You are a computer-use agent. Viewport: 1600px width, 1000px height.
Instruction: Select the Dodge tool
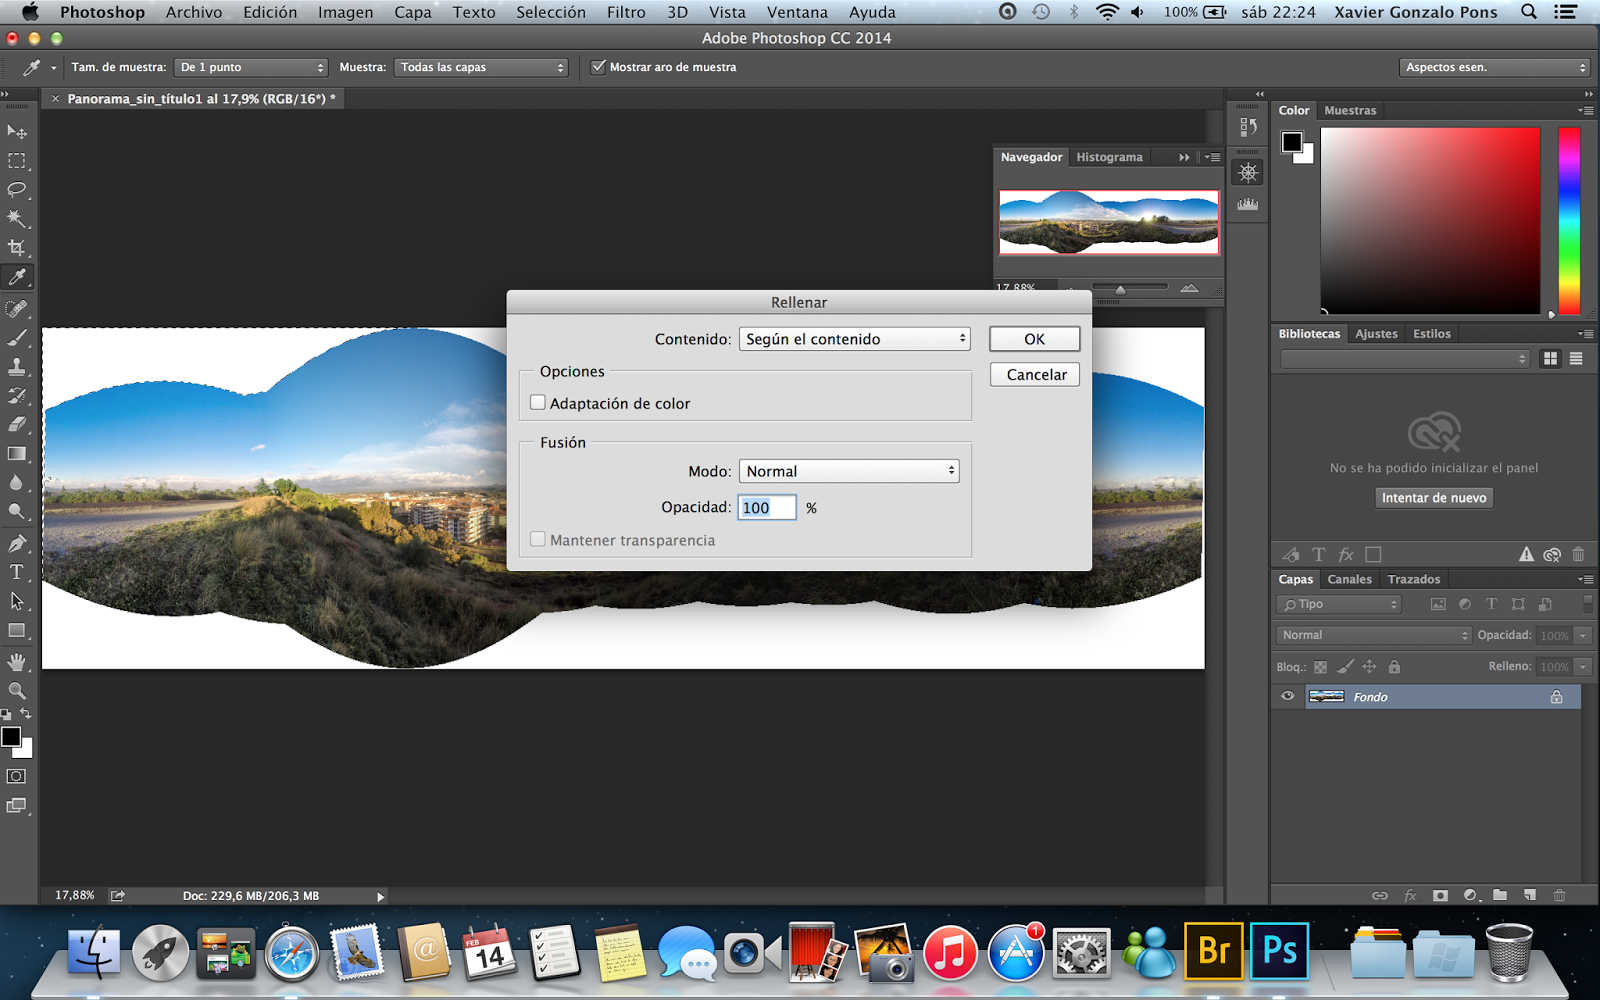(17, 512)
